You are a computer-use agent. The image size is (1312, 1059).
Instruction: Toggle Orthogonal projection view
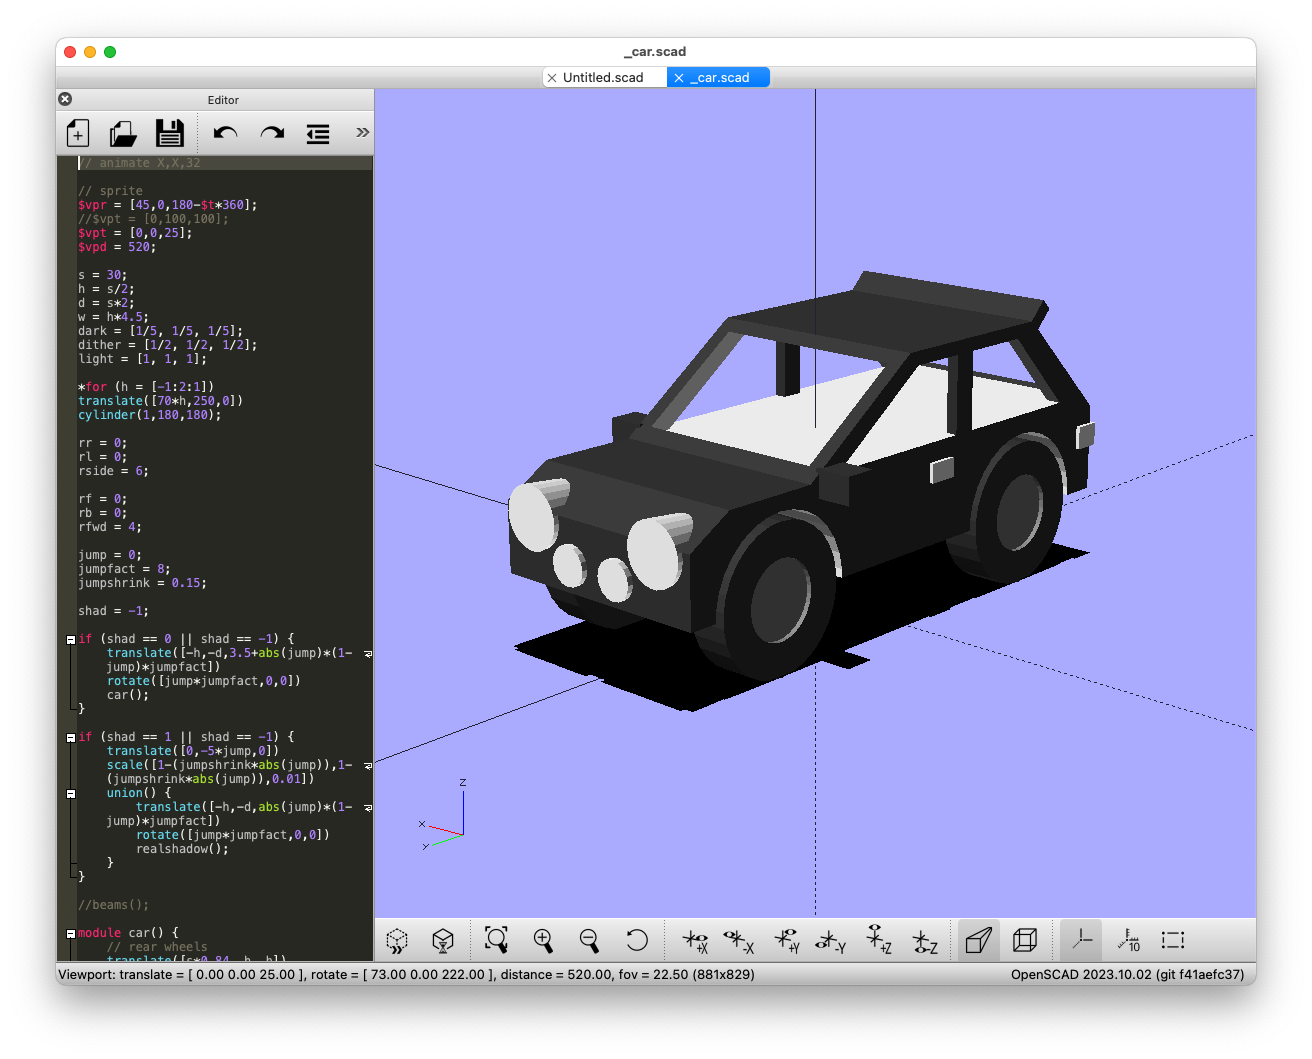click(1025, 940)
